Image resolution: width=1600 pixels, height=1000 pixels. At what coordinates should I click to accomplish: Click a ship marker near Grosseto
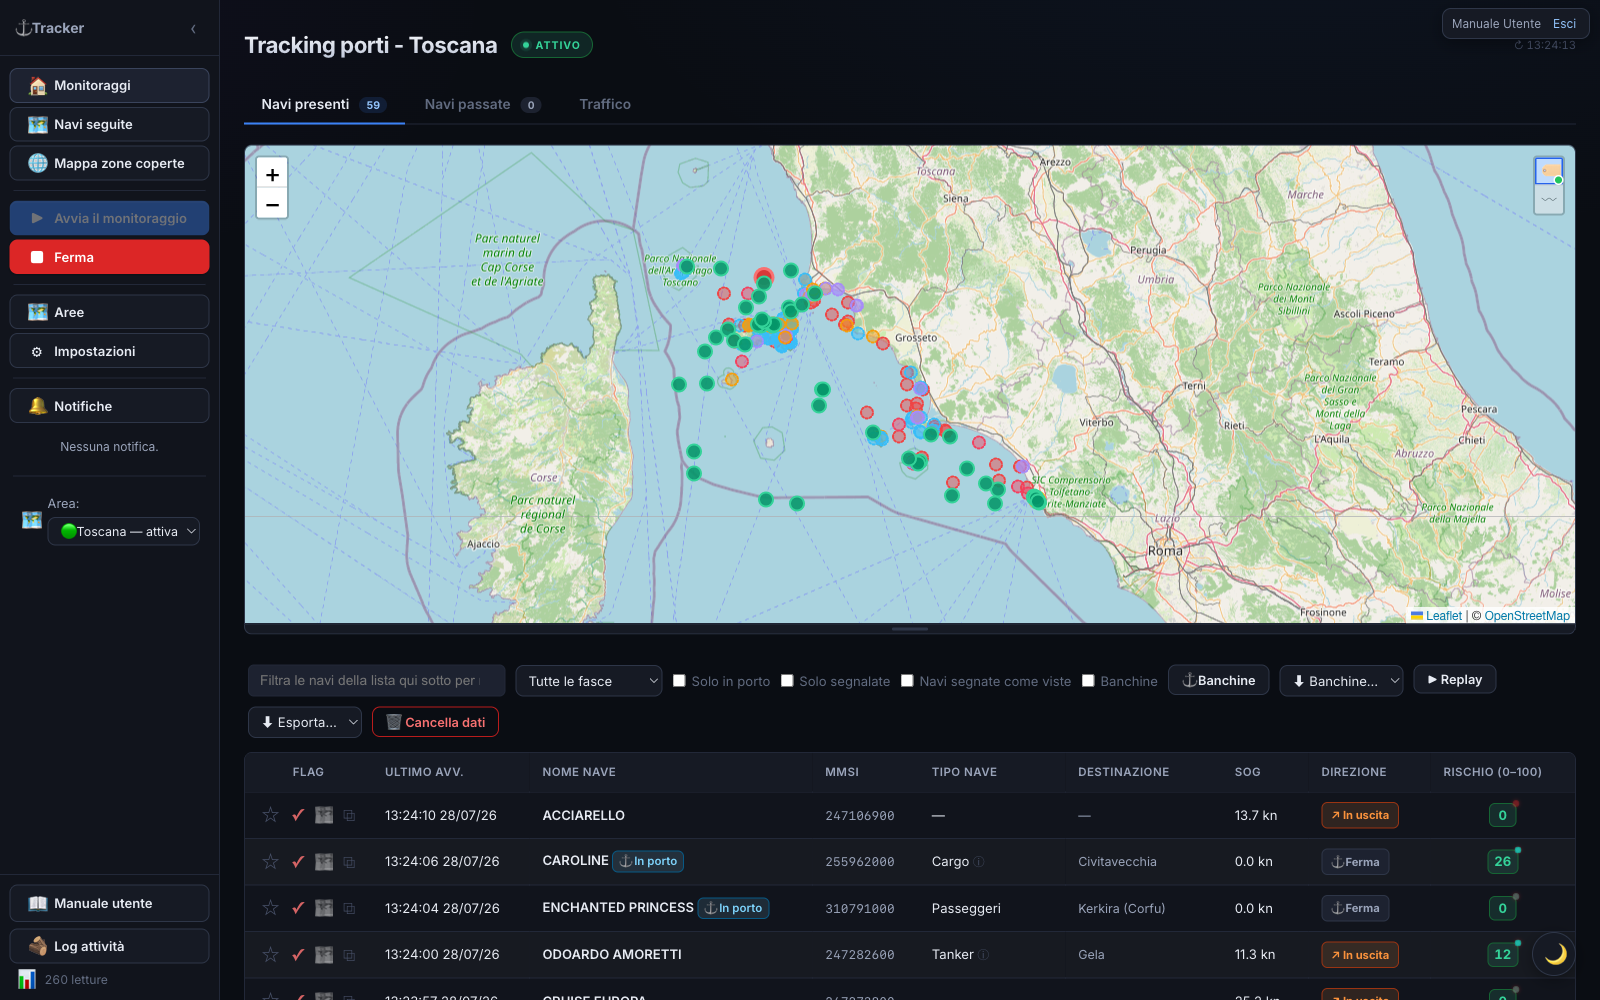pos(883,343)
